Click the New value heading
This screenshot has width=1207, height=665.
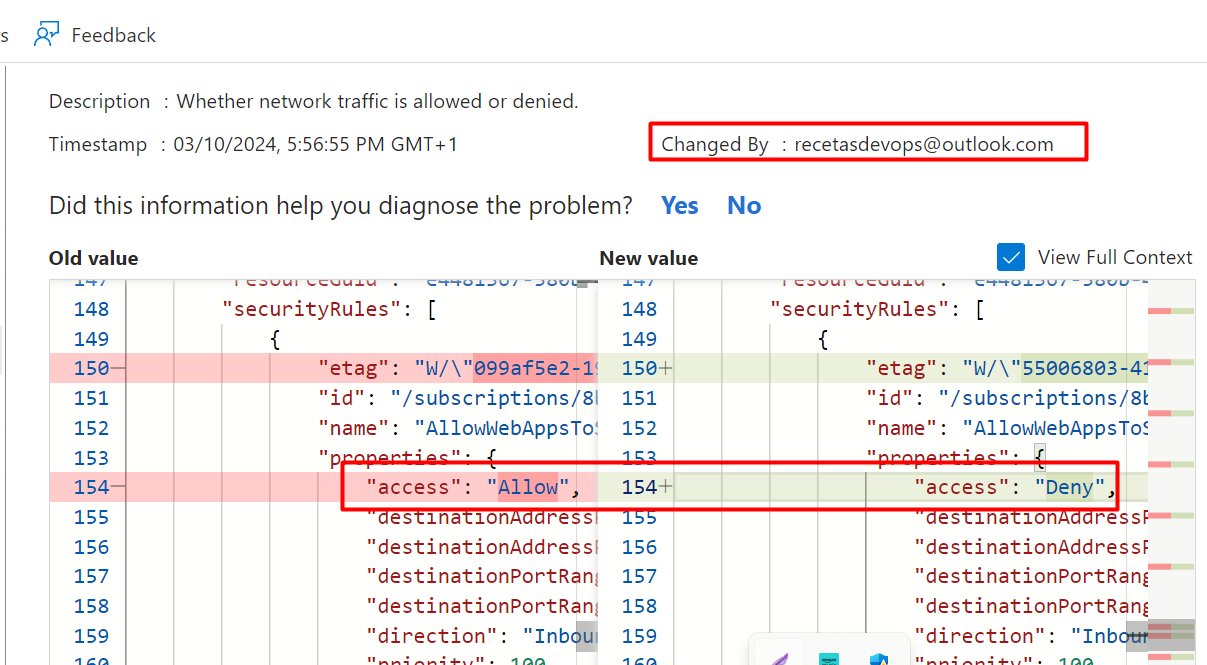[649, 258]
